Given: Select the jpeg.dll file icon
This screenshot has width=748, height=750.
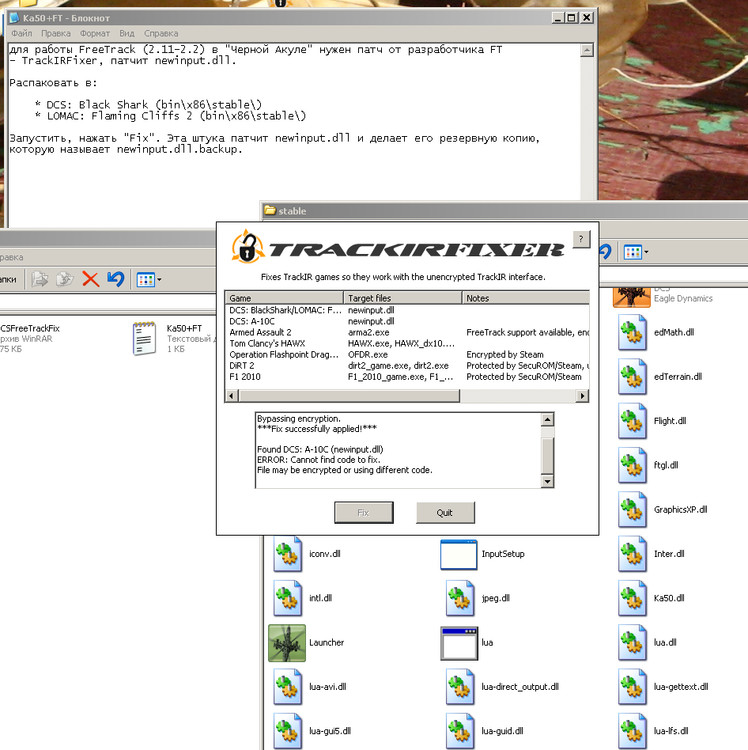Looking at the screenshot, I should [x=460, y=598].
